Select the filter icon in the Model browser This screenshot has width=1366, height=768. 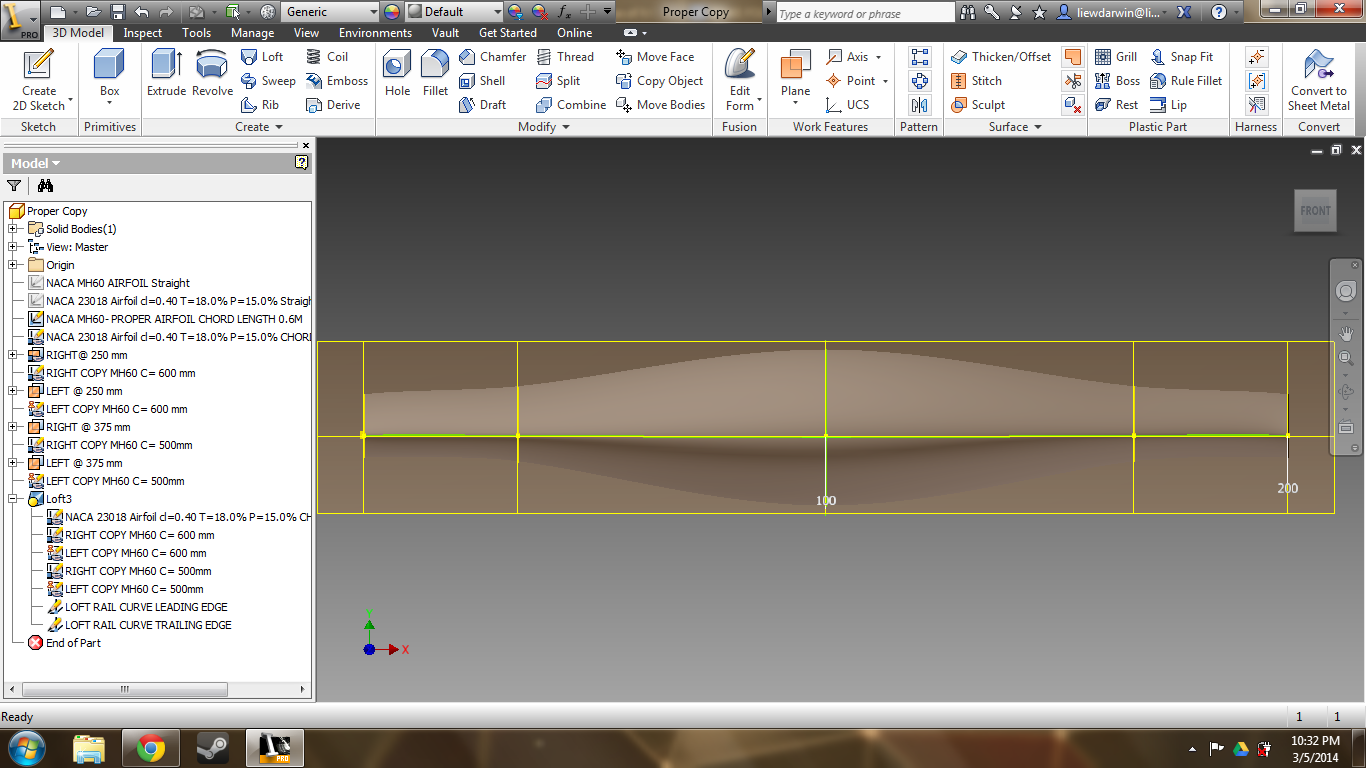[14, 186]
